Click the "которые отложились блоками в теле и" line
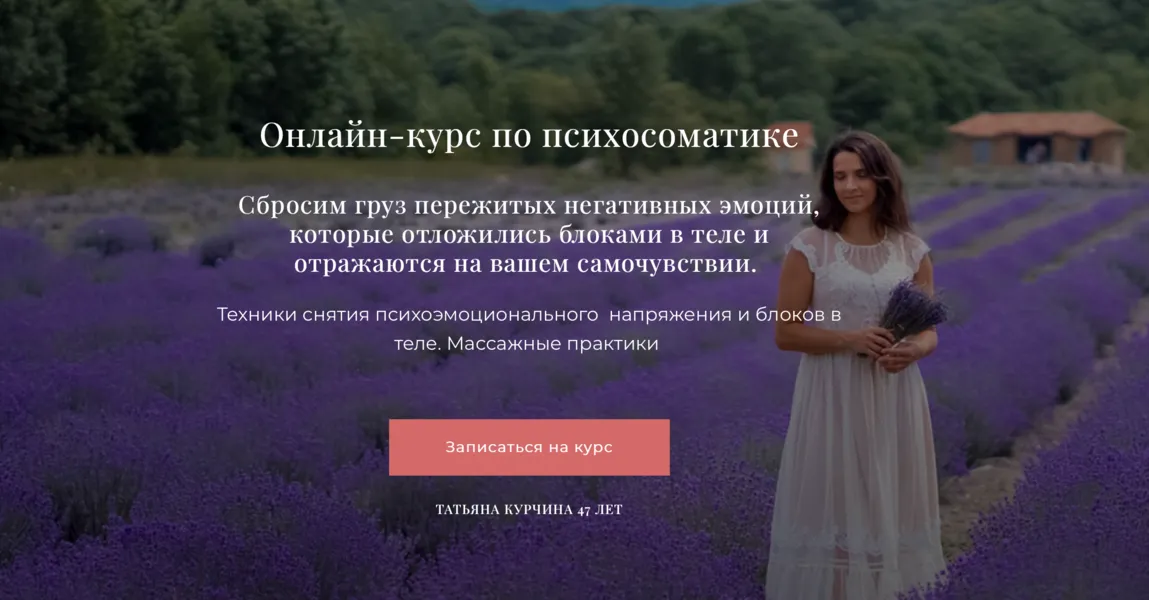The width and height of the screenshot is (1149, 600). tap(529, 234)
